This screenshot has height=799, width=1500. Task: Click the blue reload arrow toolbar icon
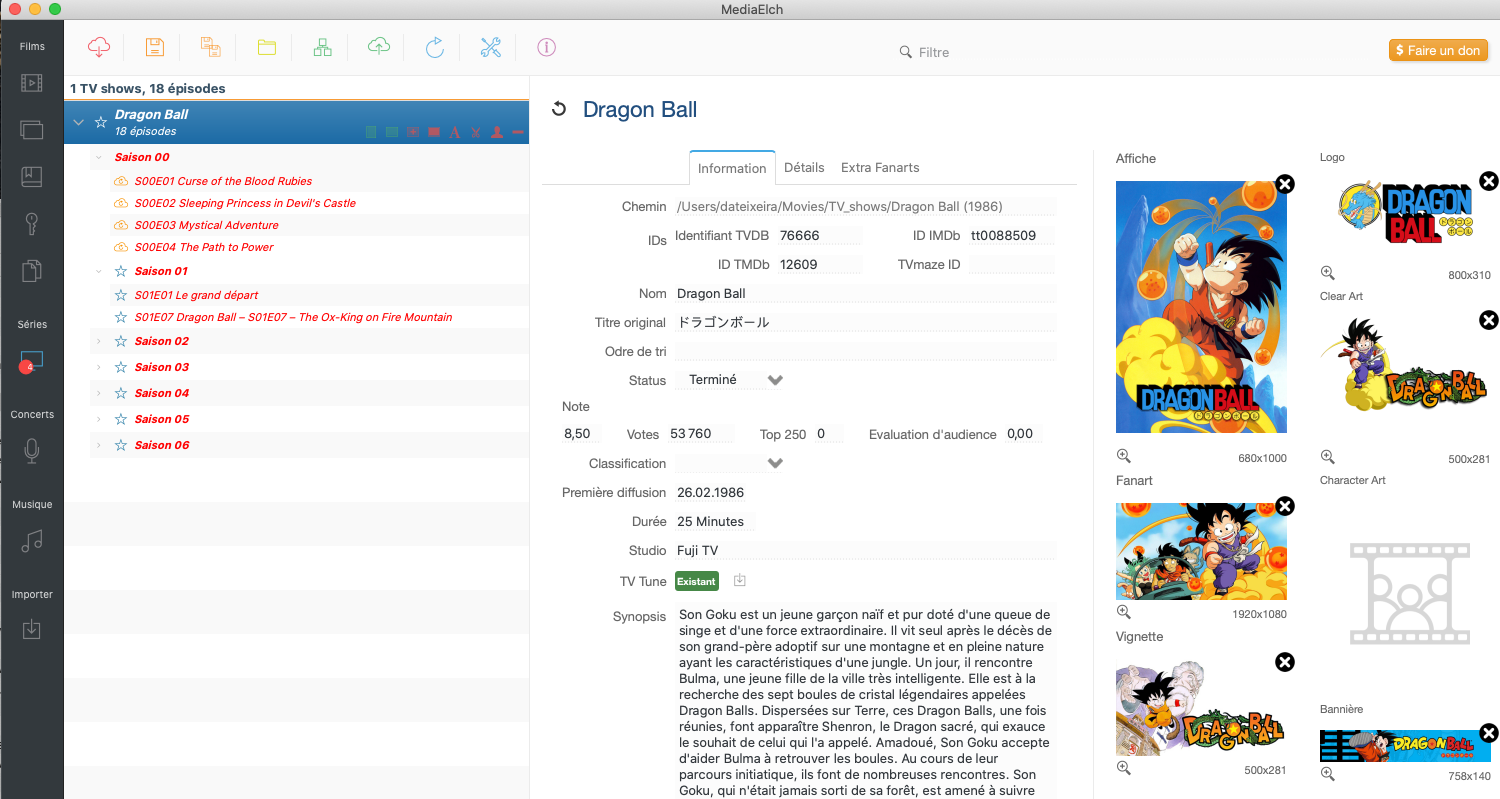434,47
